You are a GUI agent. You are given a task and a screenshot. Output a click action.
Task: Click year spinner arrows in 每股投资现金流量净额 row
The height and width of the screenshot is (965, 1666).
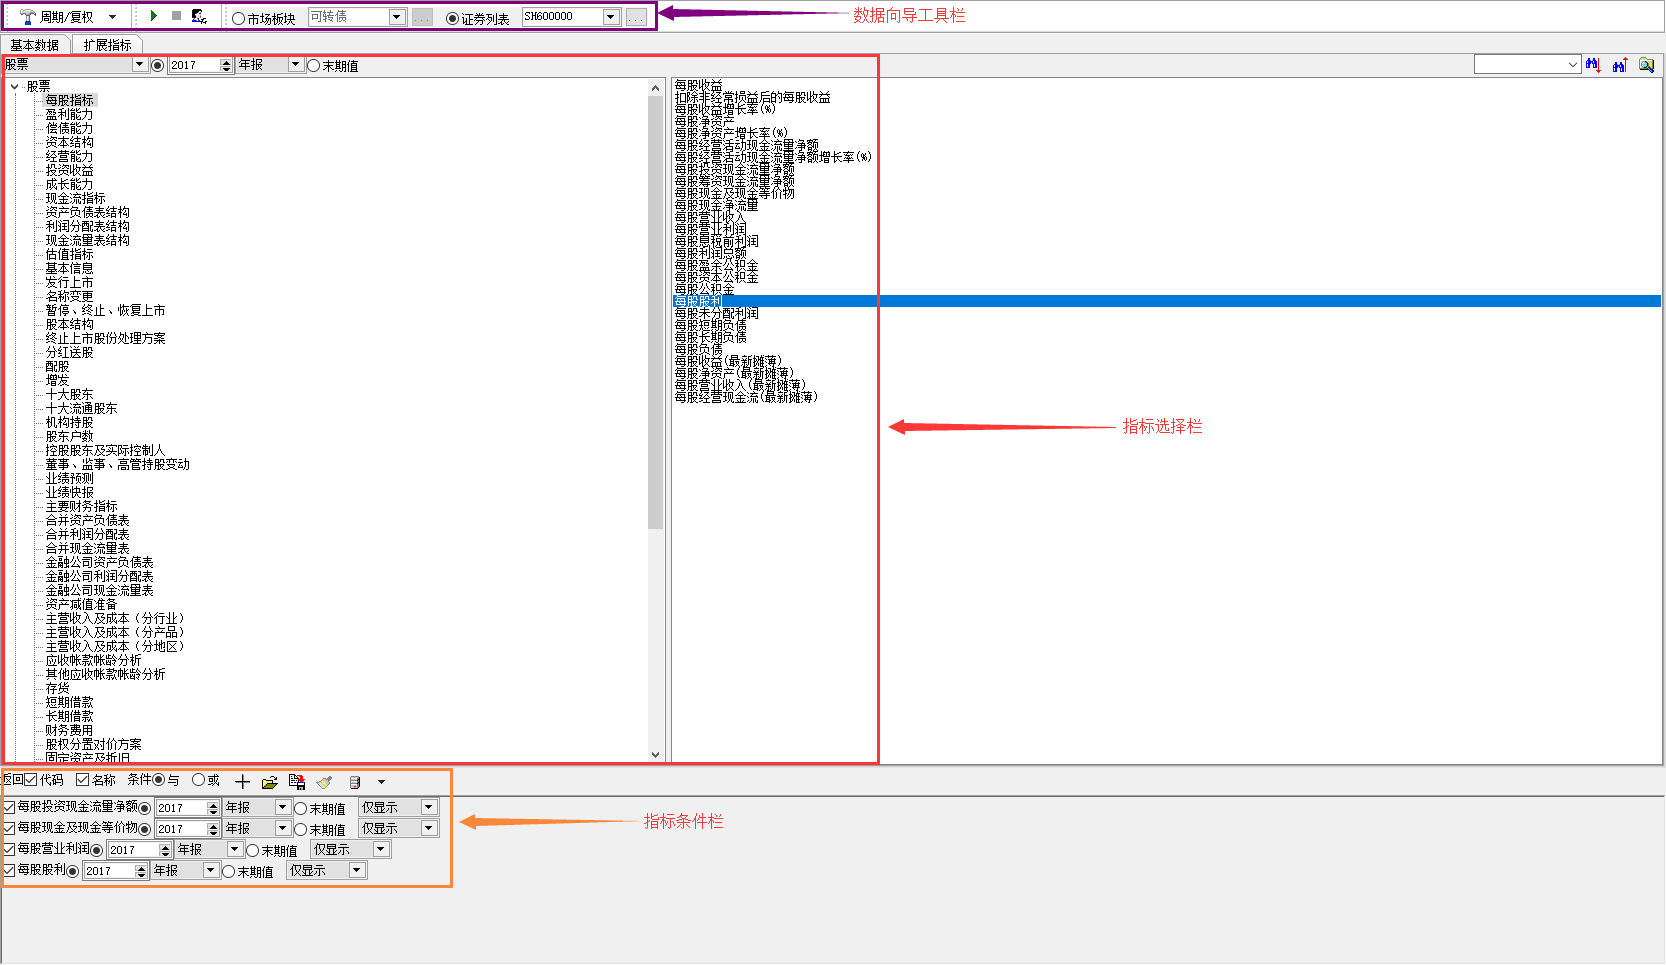coord(213,808)
